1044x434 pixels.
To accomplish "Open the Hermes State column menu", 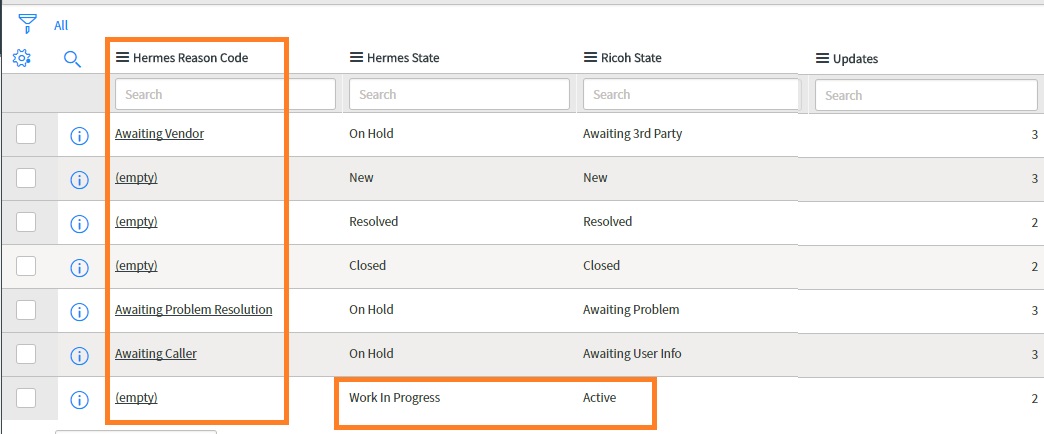I will point(356,58).
